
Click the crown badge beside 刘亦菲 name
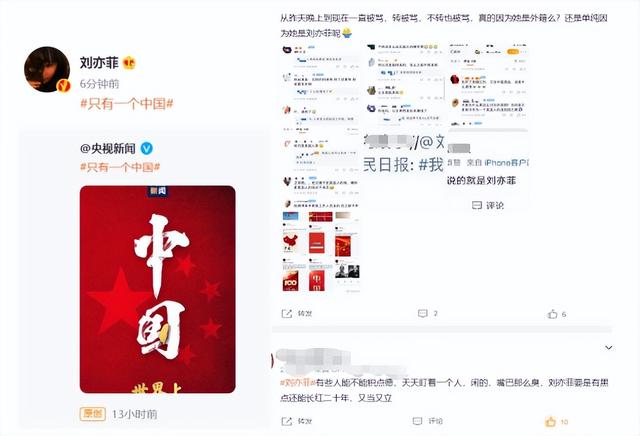click(129, 63)
